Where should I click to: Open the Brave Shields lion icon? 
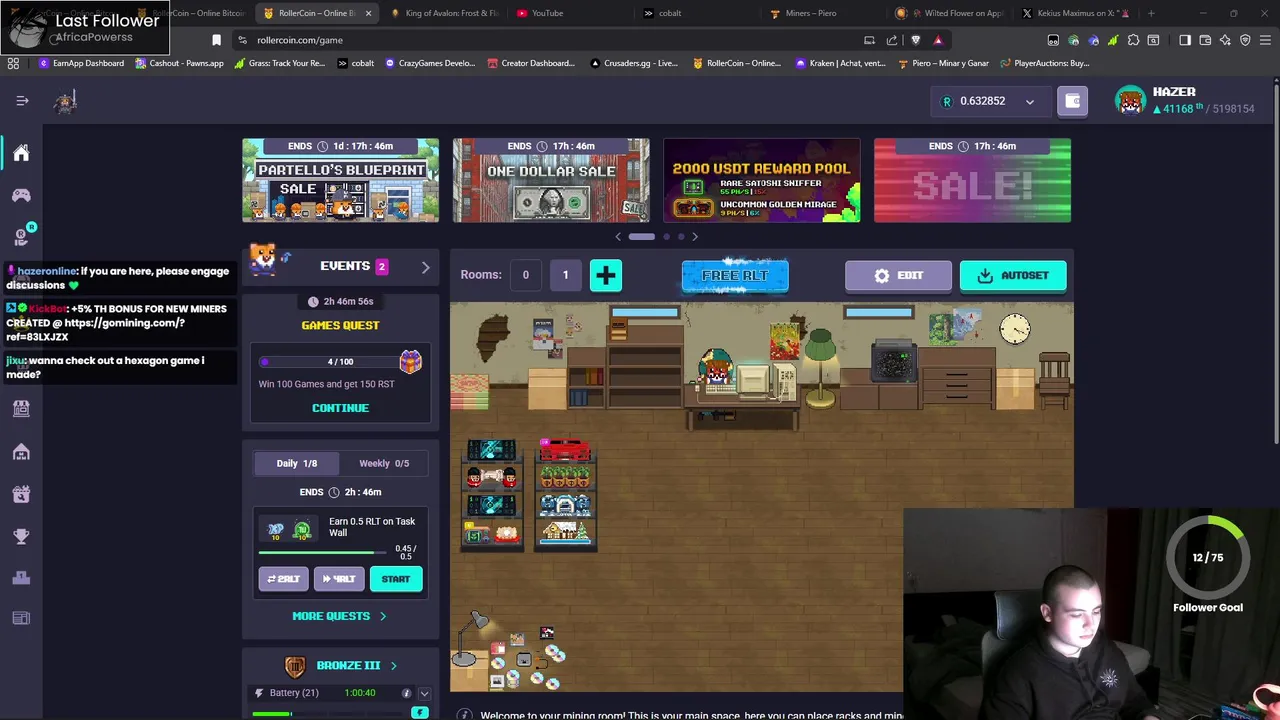[x=915, y=40]
